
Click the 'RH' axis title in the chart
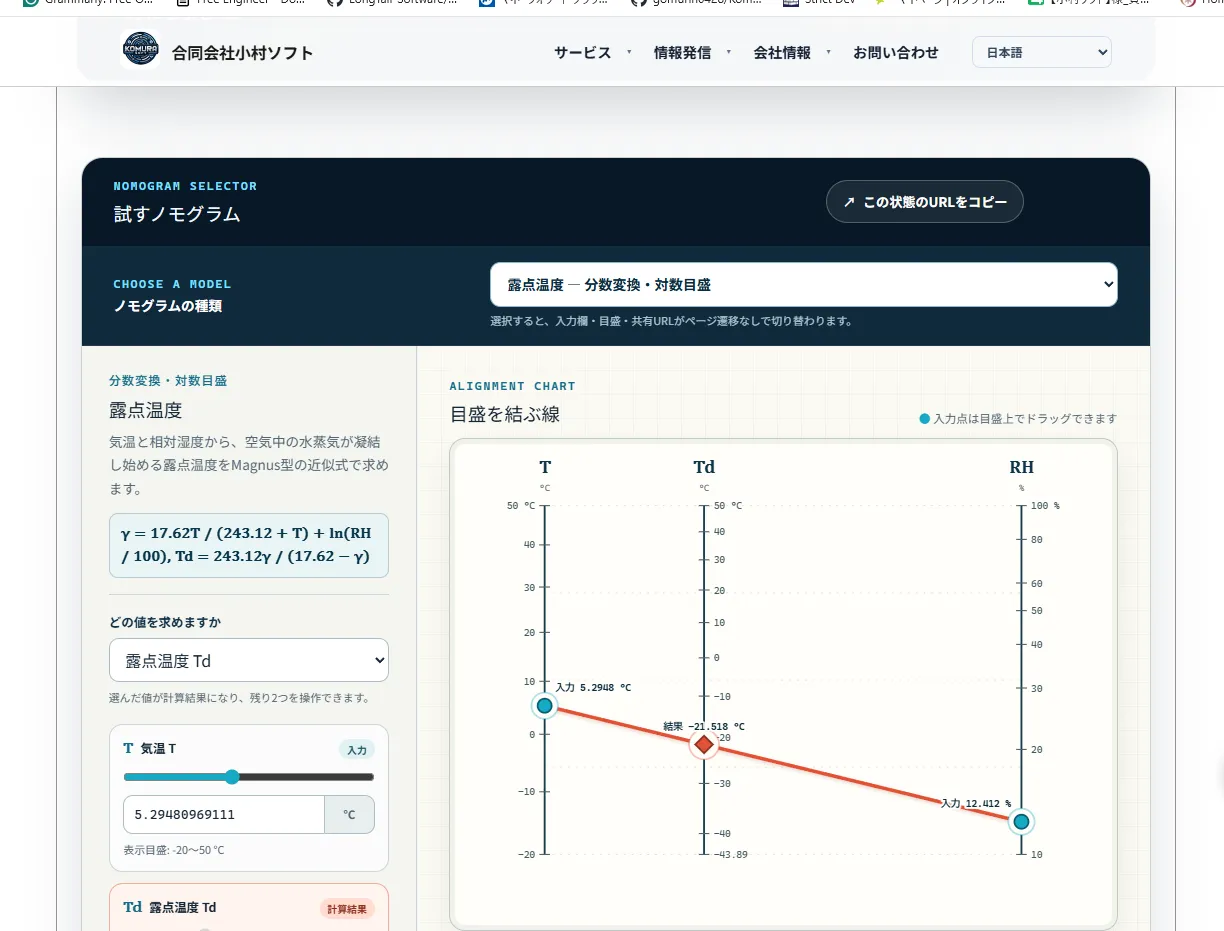(1021, 467)
